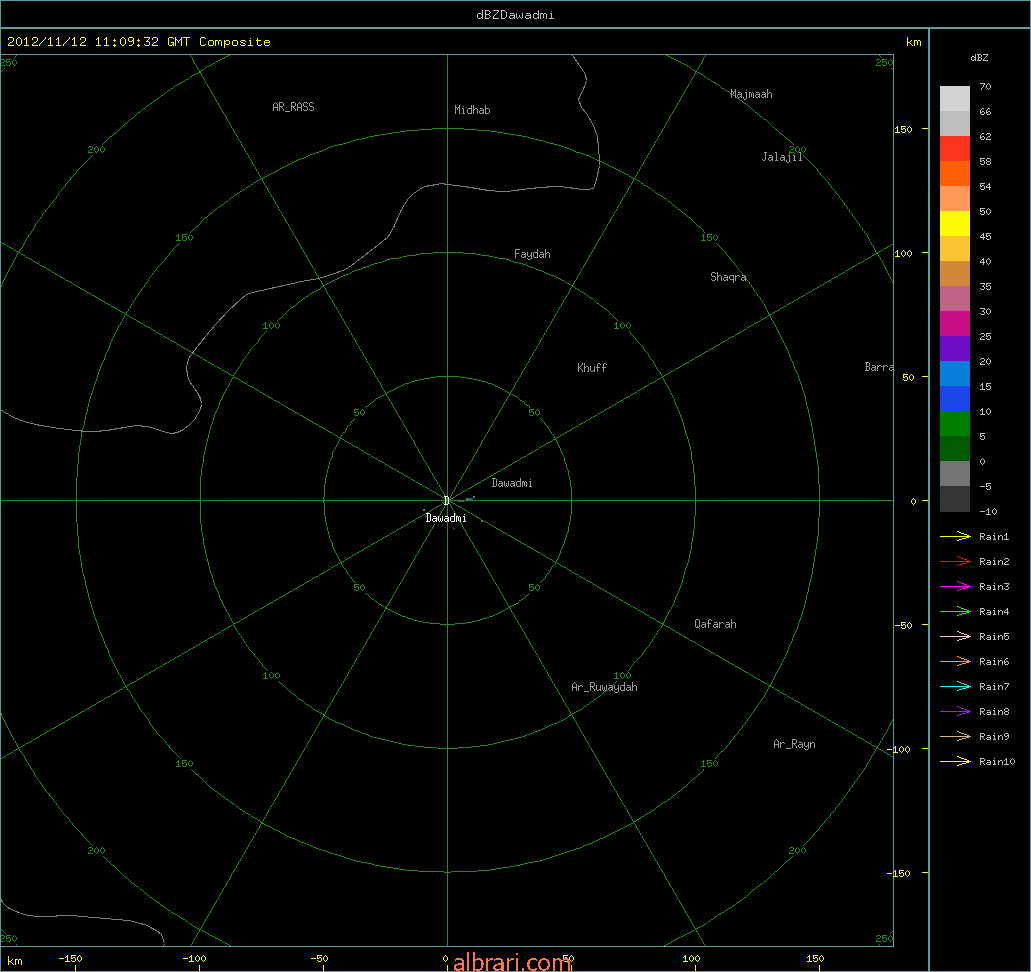Click the yellow Rain1 arrow icon

(955, 537)
